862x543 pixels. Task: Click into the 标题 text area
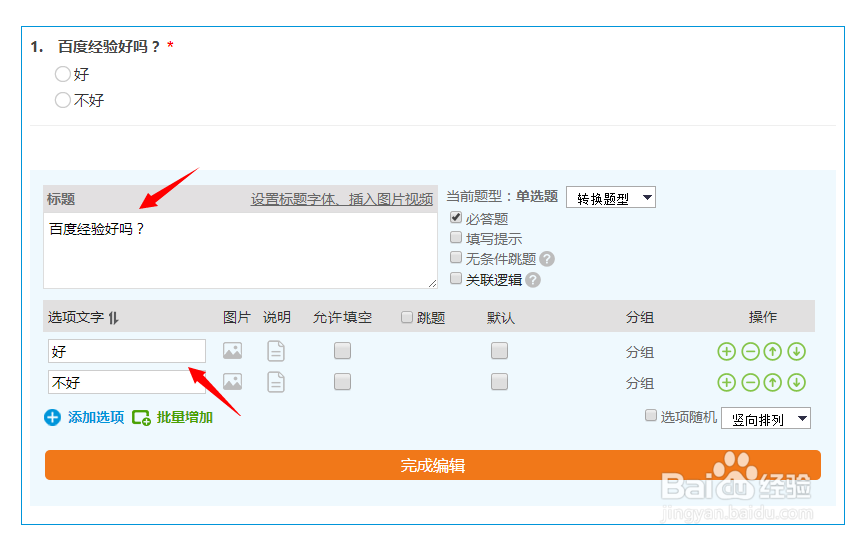tap(240, 251)
